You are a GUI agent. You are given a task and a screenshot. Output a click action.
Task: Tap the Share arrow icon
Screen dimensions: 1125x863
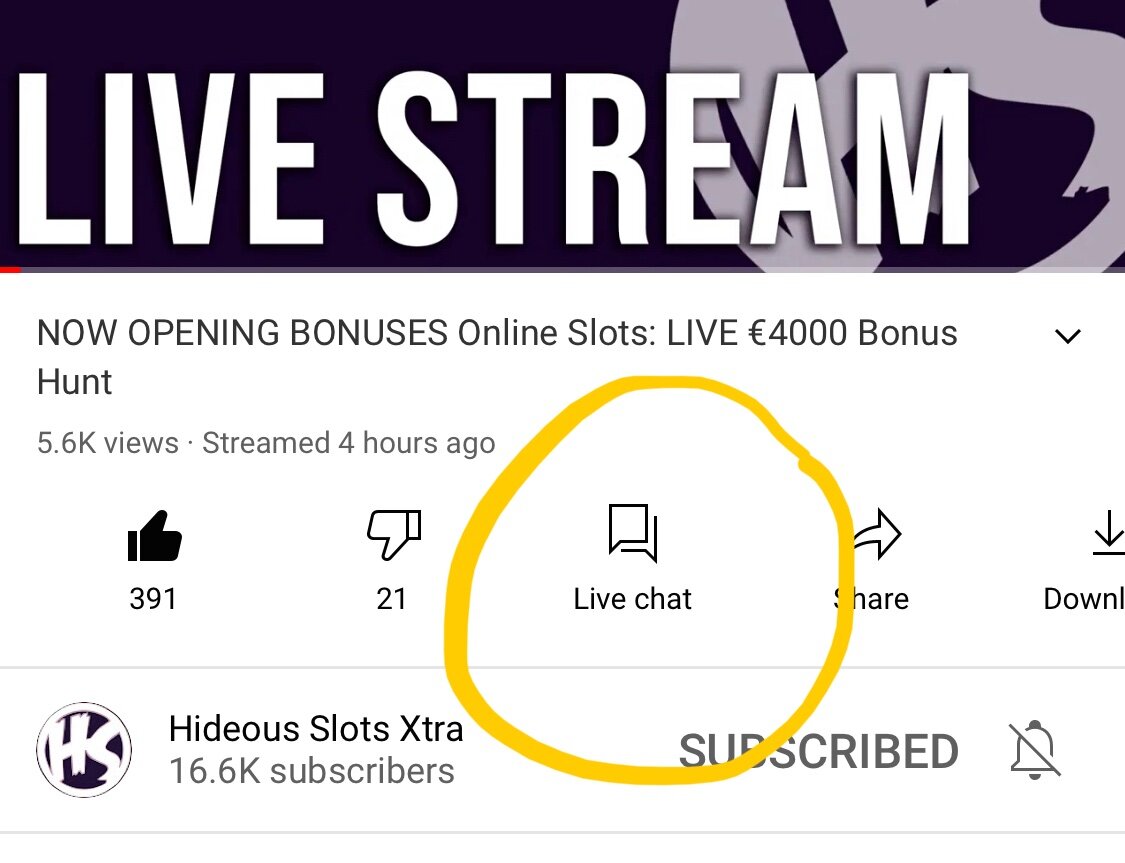(876, 534)
